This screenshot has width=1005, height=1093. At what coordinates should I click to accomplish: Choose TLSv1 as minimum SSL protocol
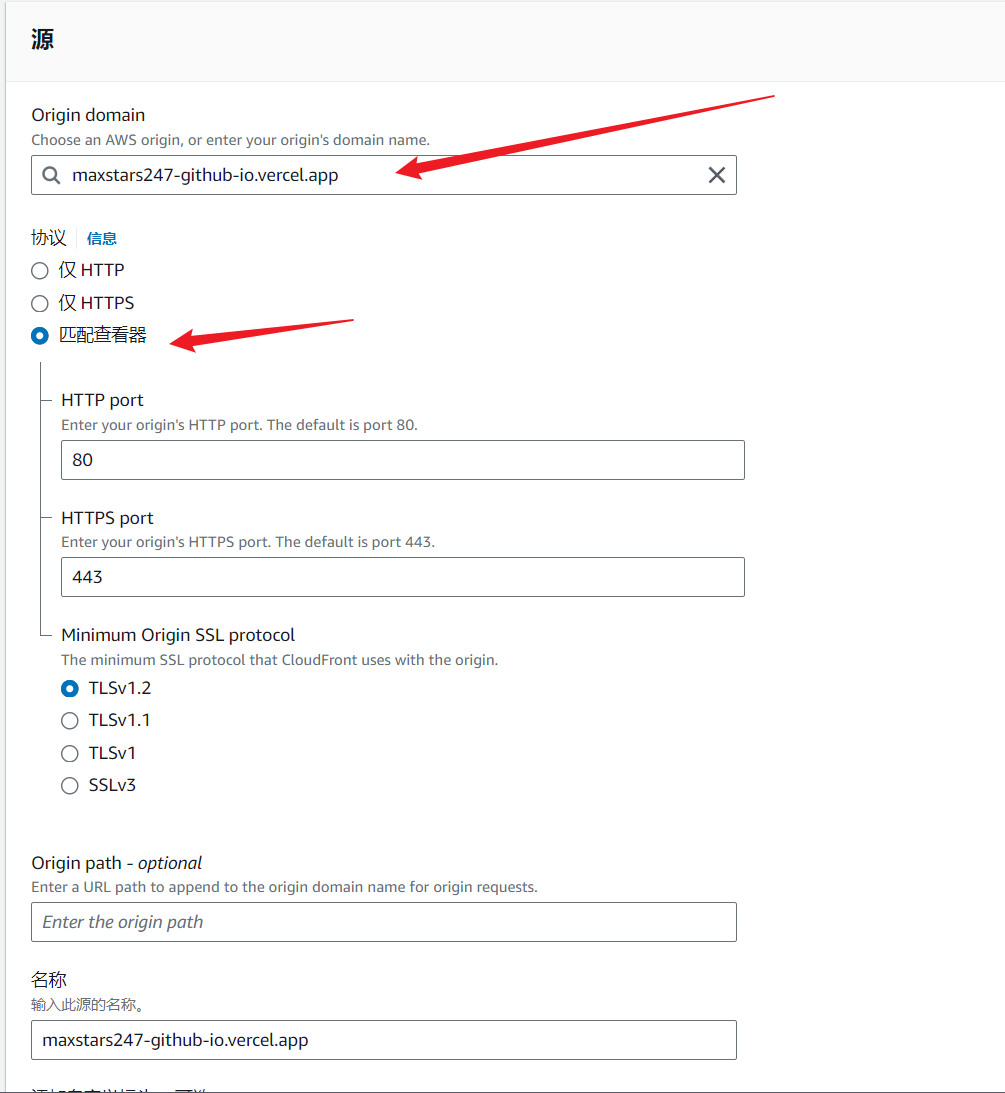[70, 753]
